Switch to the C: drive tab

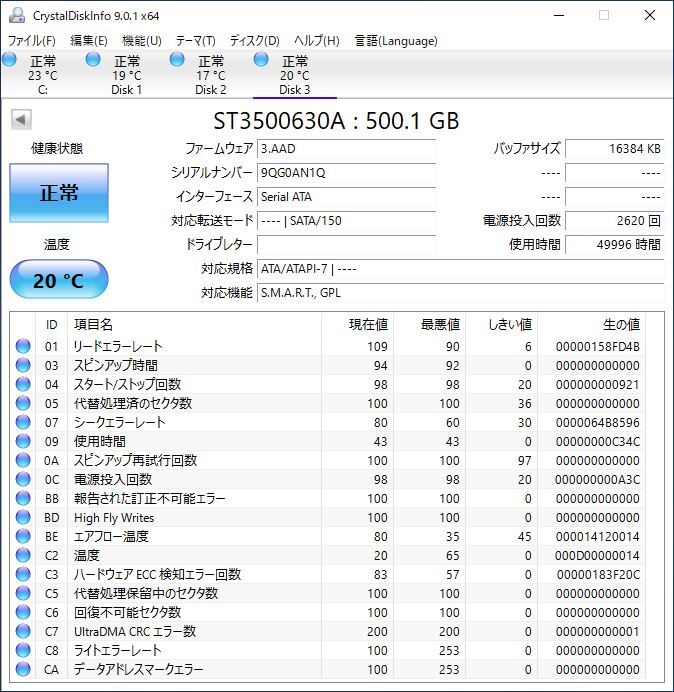click(43, 75)
